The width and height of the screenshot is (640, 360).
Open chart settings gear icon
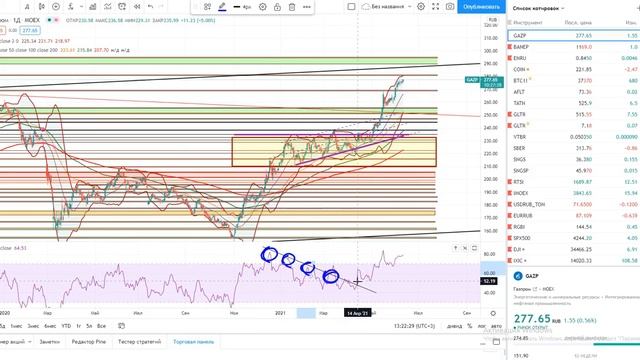tap(421, 7)
